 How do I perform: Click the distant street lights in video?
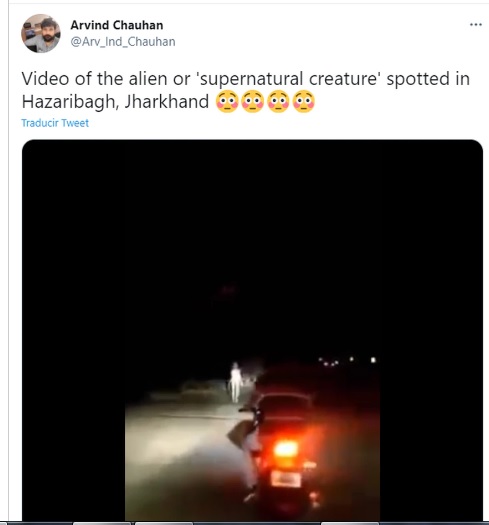click(x=347, y=361)
